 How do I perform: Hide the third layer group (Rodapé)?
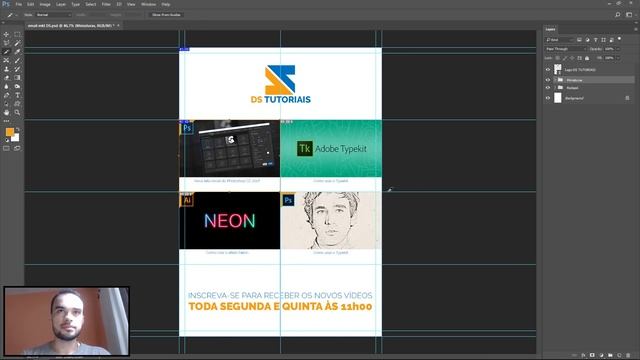coord(548,88)
